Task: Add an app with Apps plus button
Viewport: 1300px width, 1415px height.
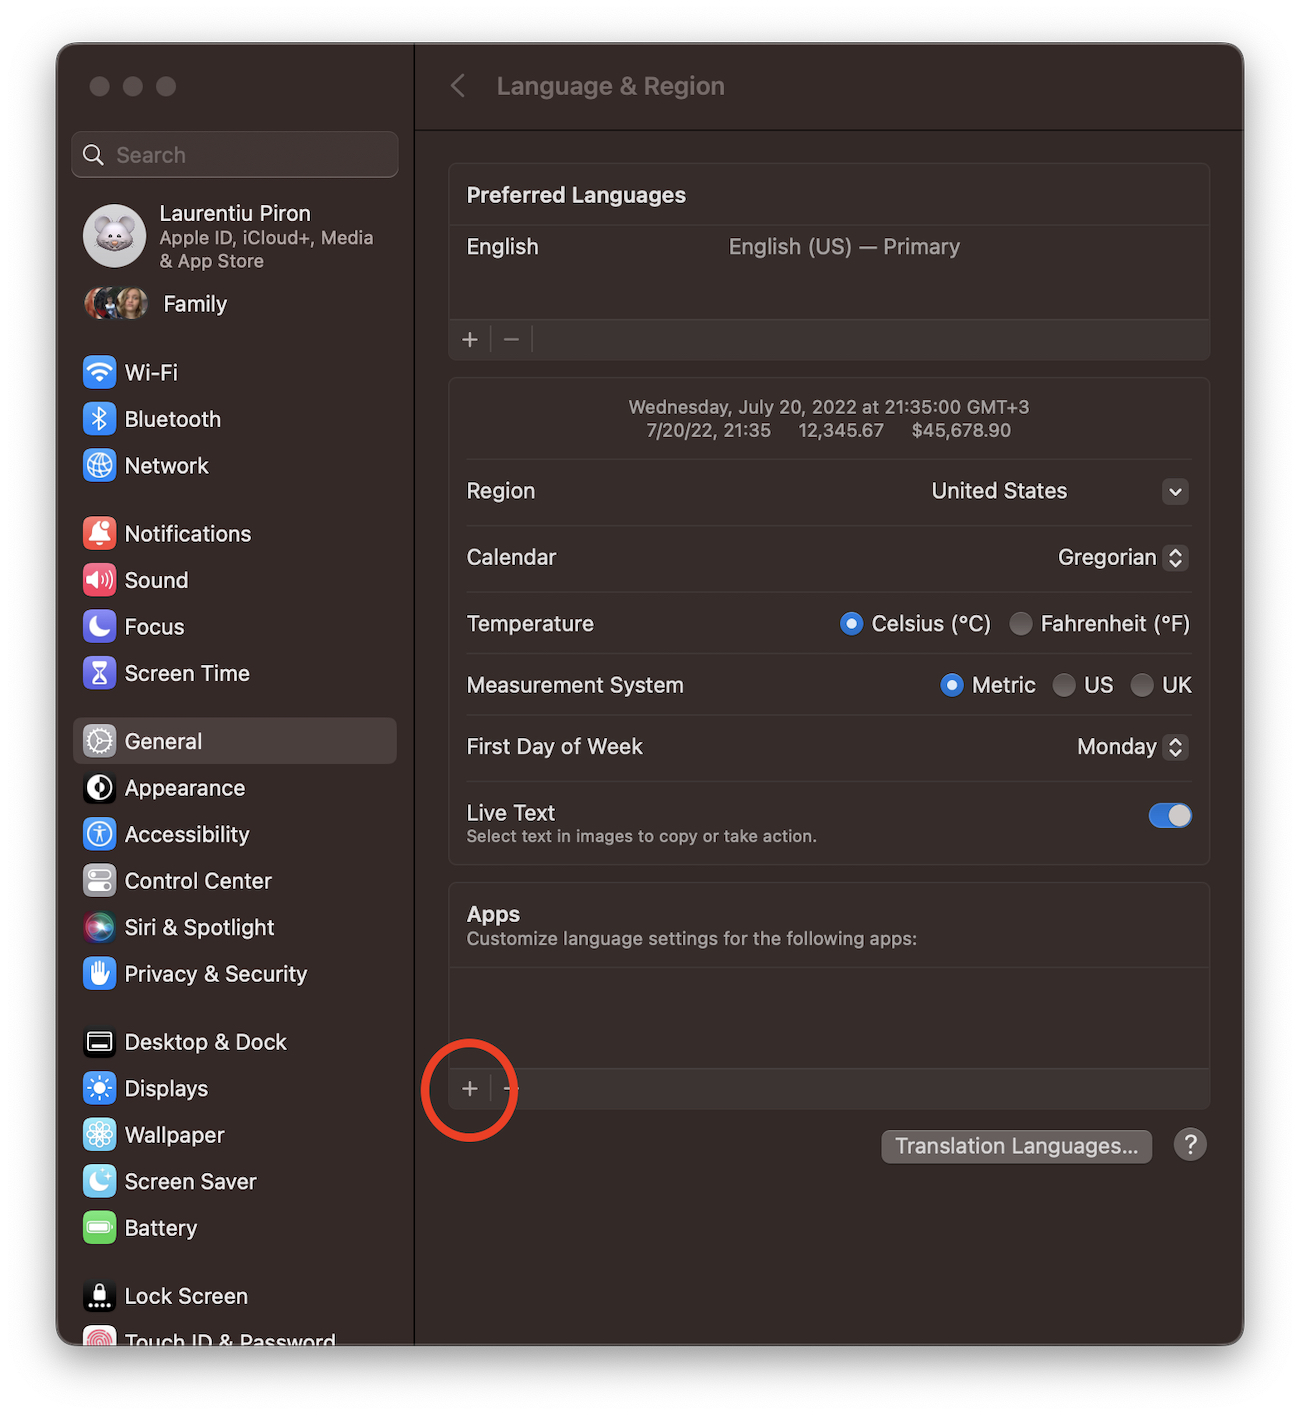Action: pyautogui.click(x=470, y=1088)
